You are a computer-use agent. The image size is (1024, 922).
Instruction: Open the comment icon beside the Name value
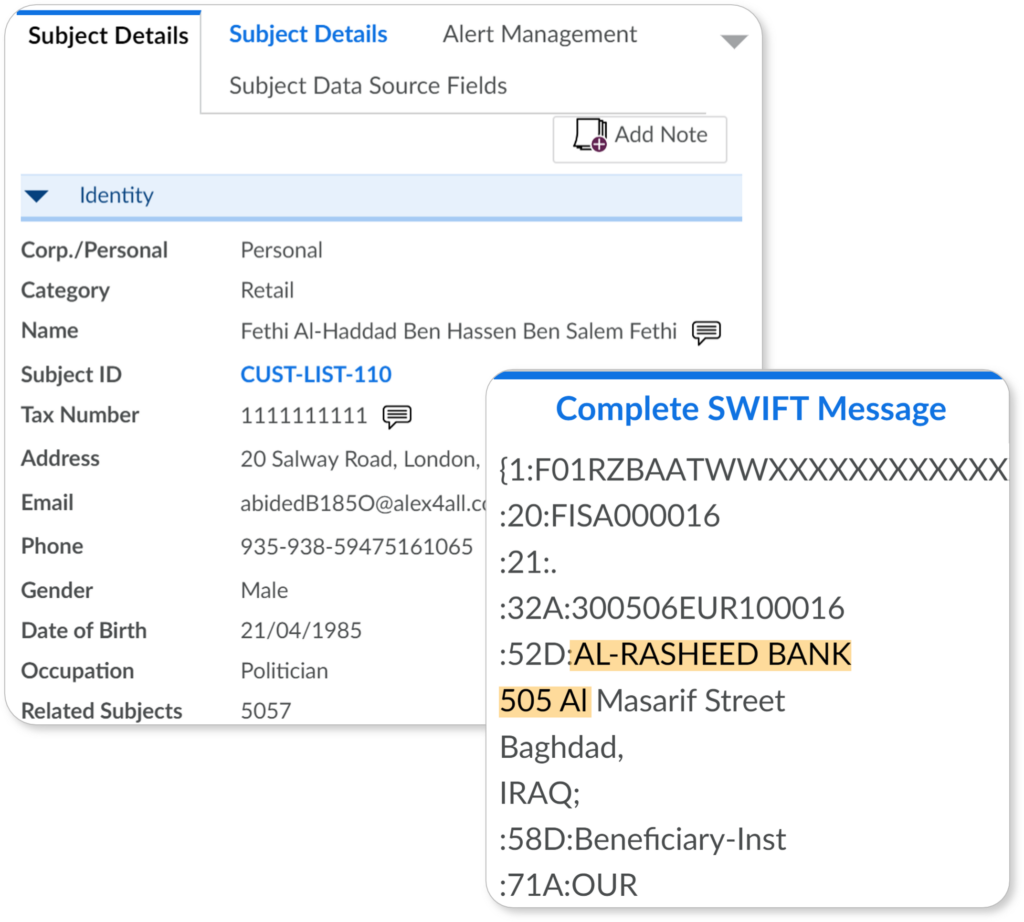706,332
